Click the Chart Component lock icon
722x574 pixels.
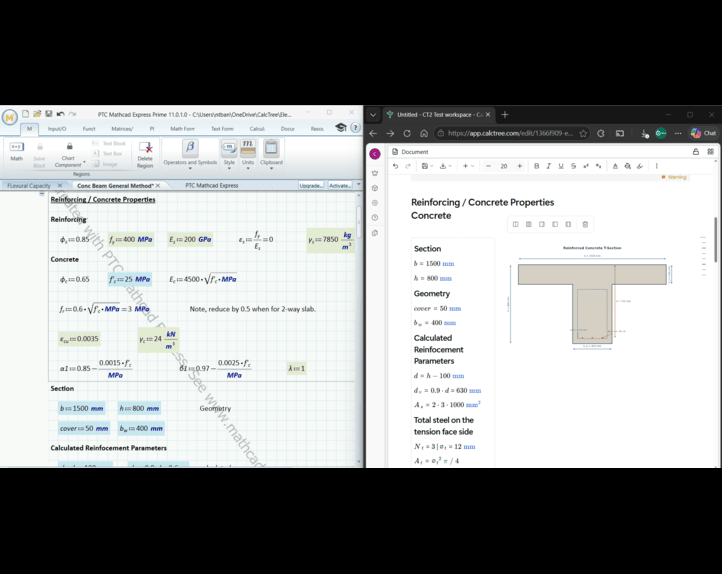[70, 146]
